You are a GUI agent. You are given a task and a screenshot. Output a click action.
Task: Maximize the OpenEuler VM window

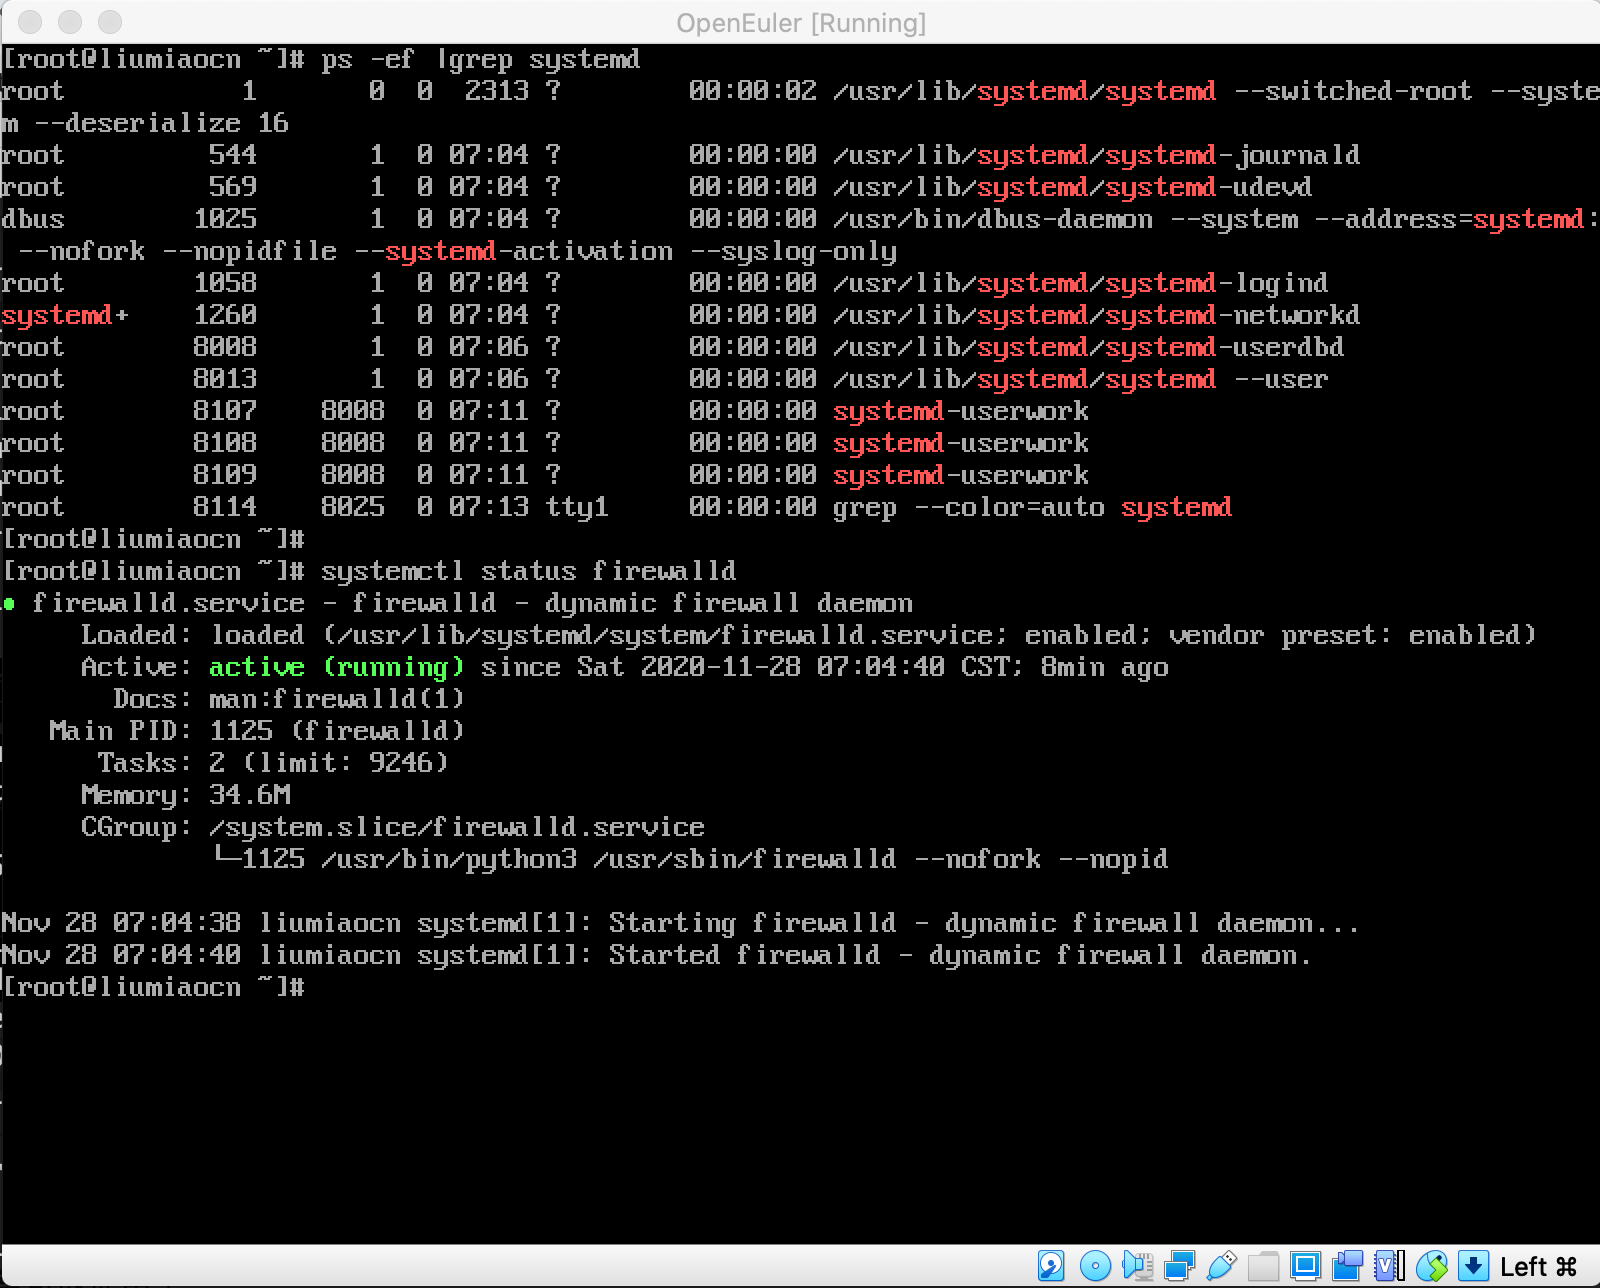click(x=111, y=21)
